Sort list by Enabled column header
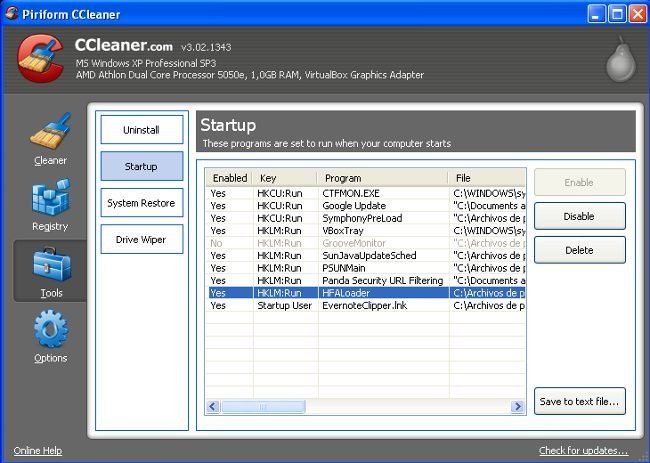Viewport: 650px width, 463px height. (229, 178)
